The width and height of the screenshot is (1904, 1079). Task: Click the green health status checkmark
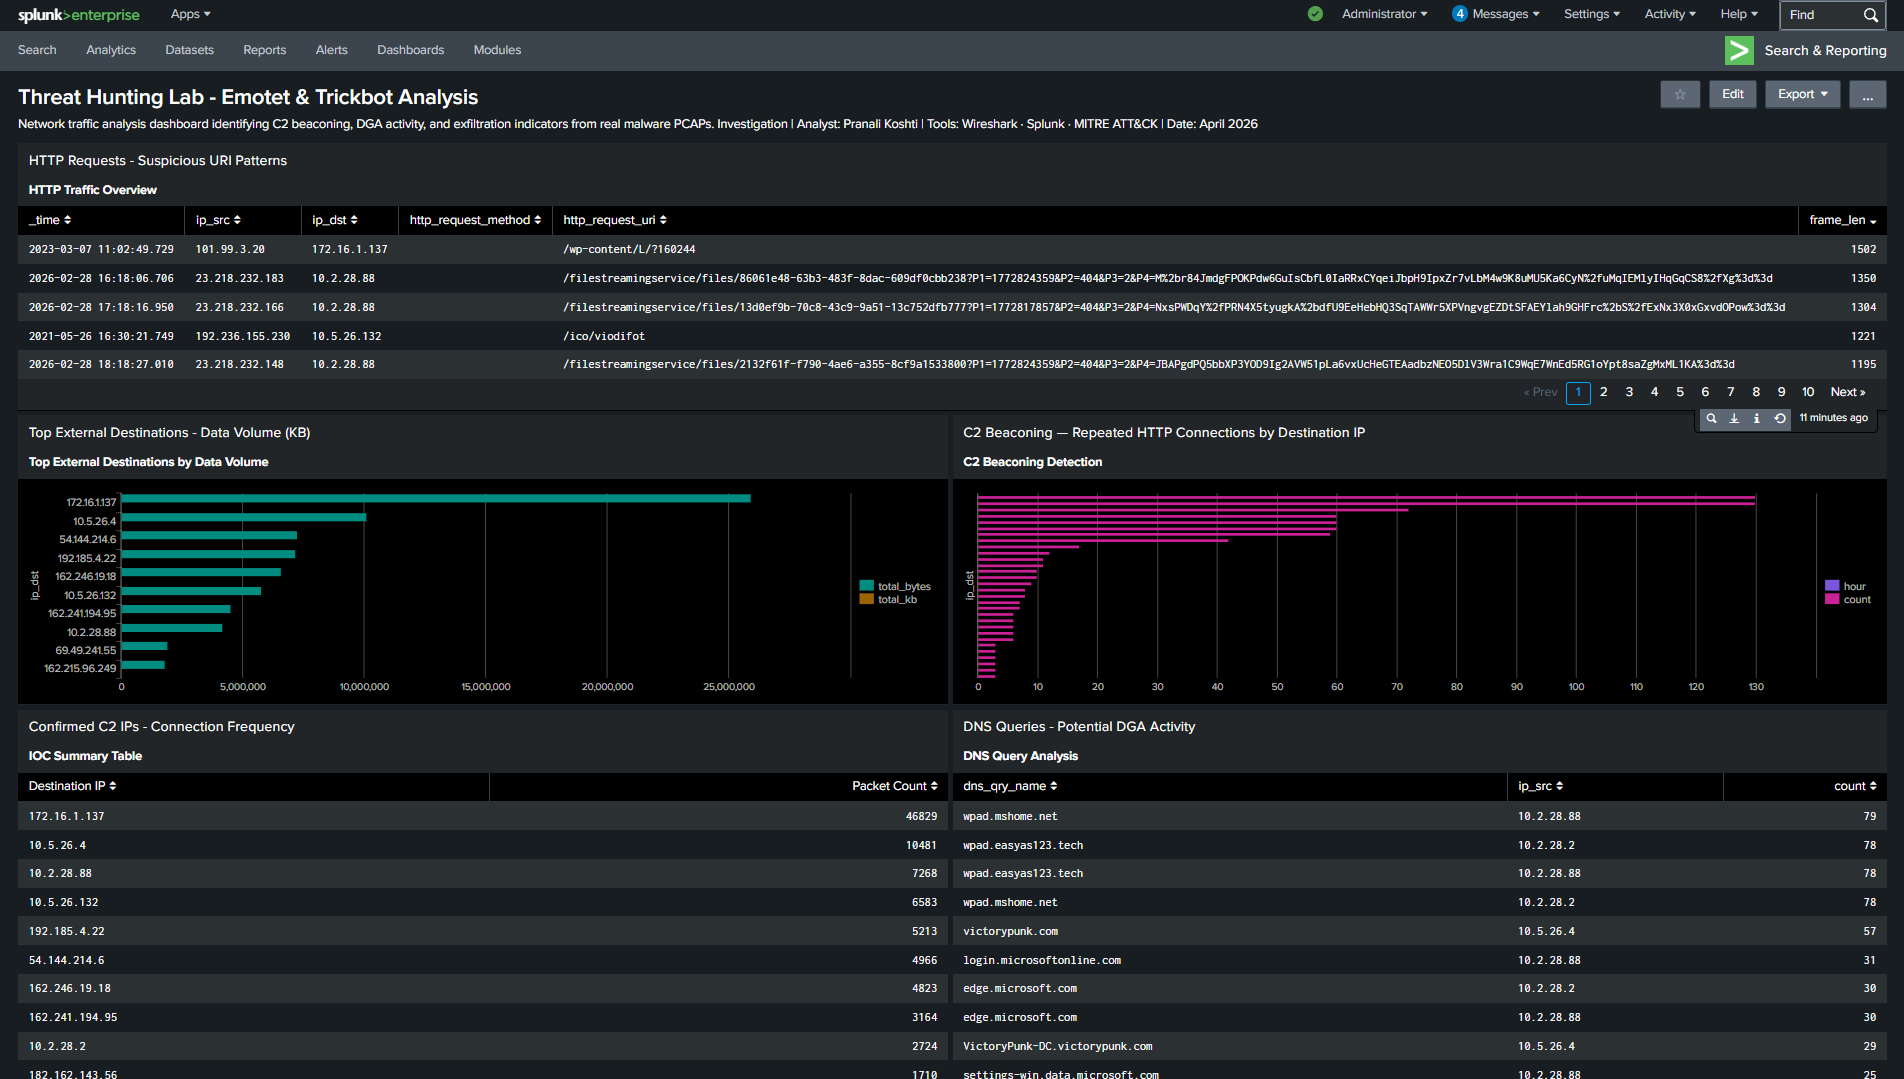pyautogui.click(x=1314, y=14)
